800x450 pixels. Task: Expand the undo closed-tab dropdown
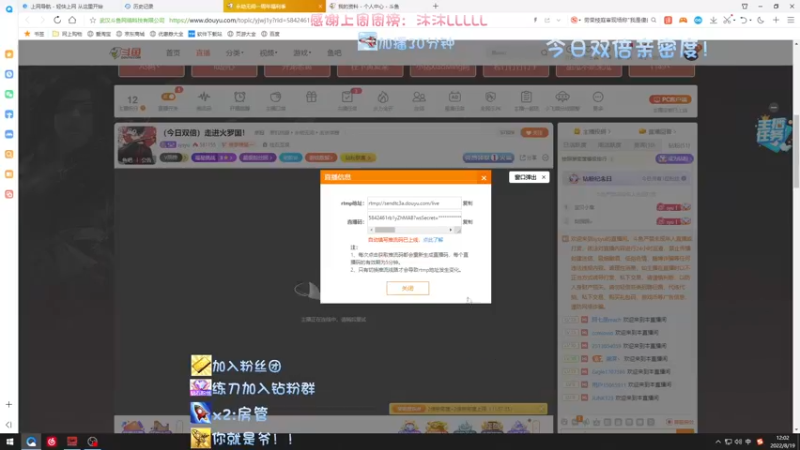750,20
